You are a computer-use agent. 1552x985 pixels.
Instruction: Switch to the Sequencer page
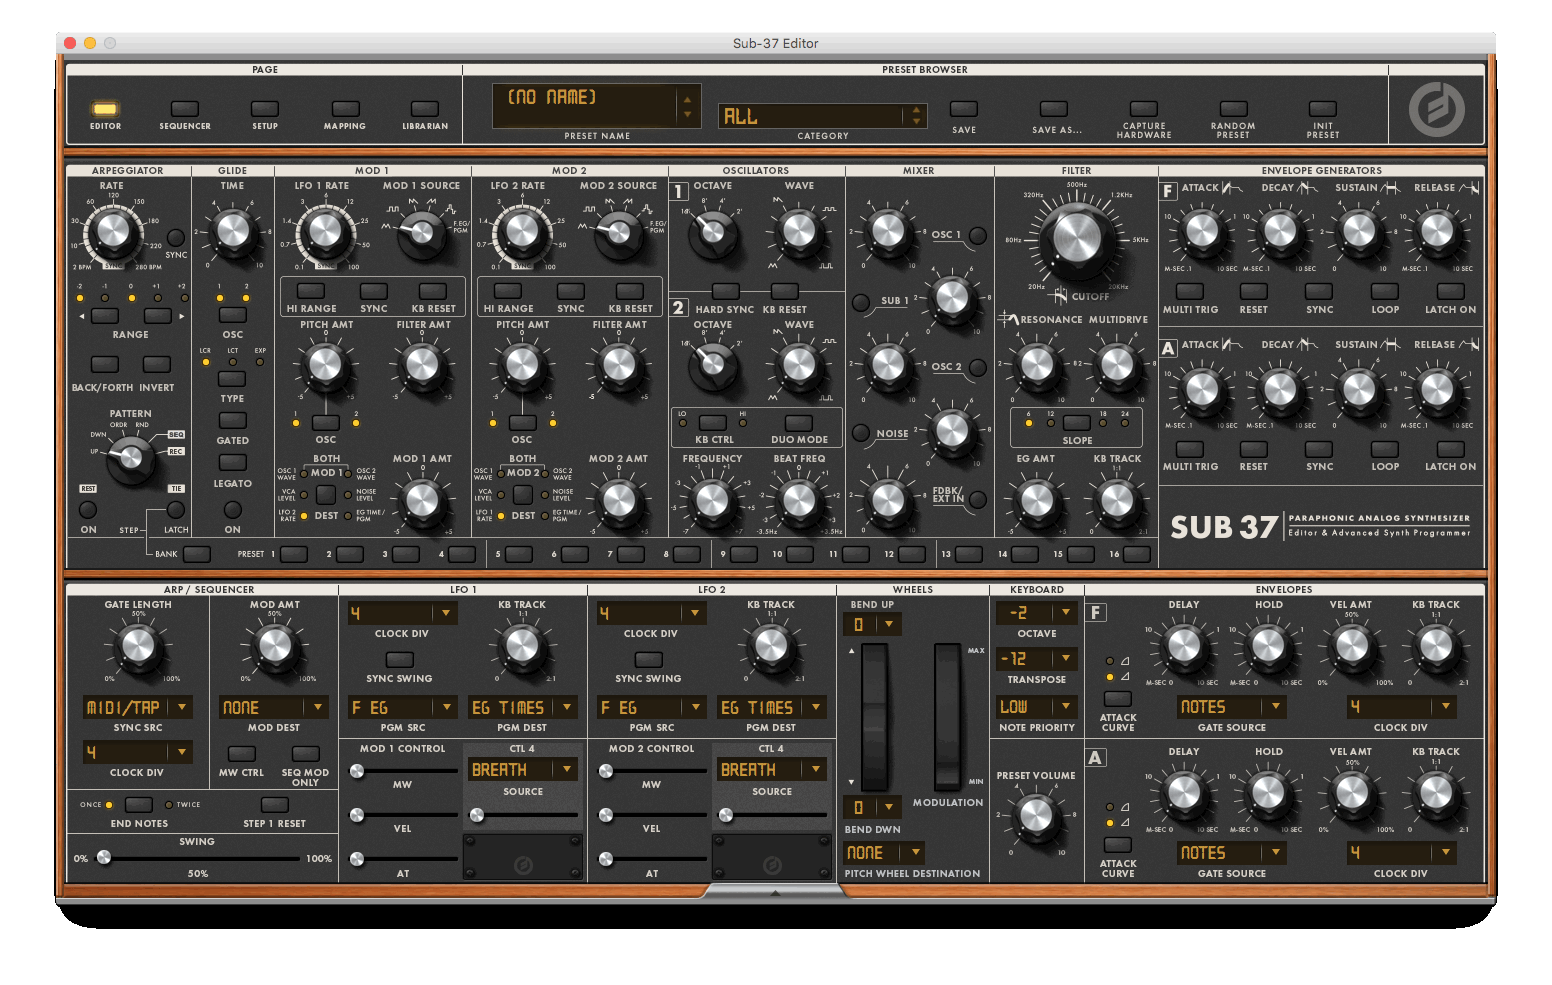(x=185, y=109)
